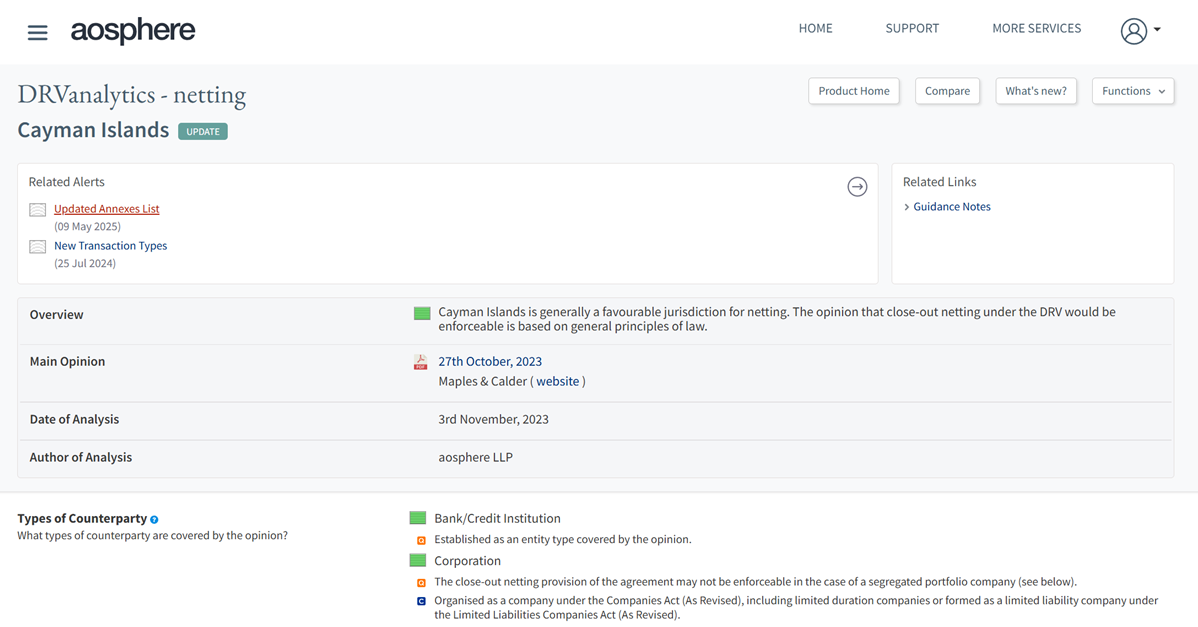Click the Compare button
The height and width of the screenshot is (627, 1198).
coord(947,91)
